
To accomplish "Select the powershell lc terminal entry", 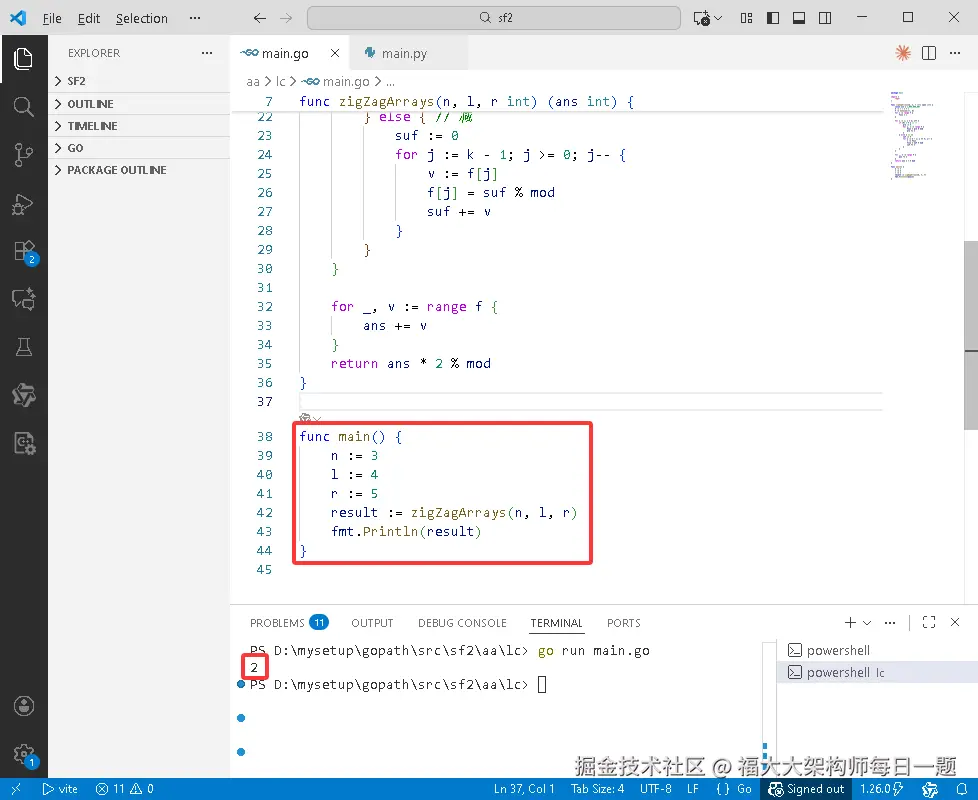I will [x=877, y=672].
